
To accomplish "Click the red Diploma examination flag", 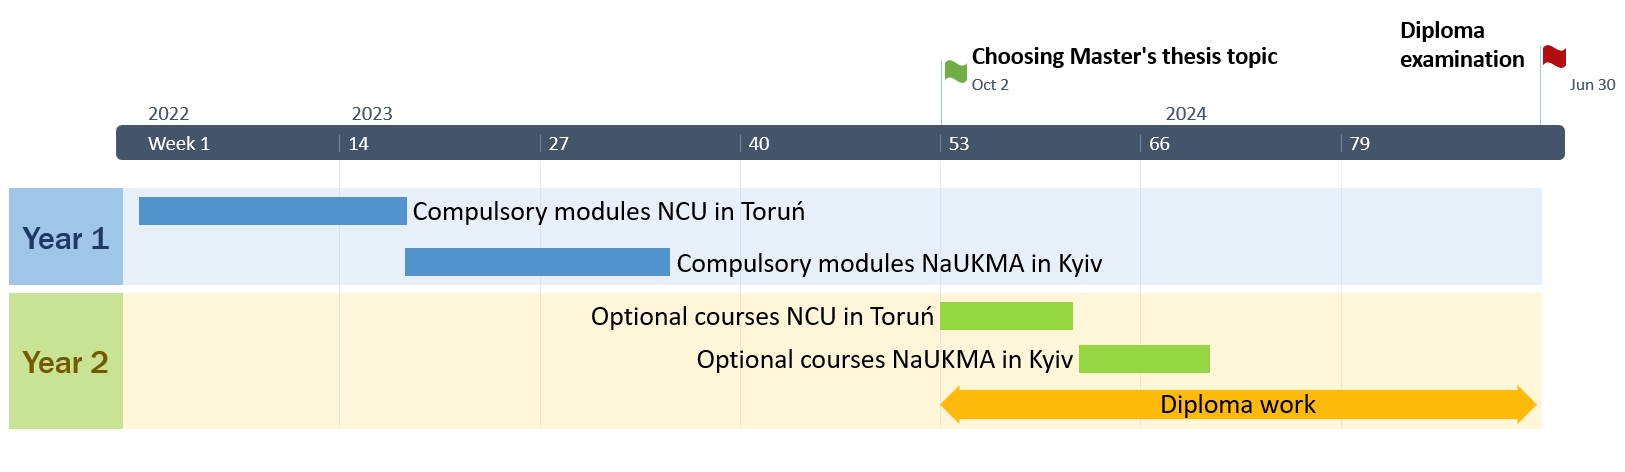I will click(1553, 56).
